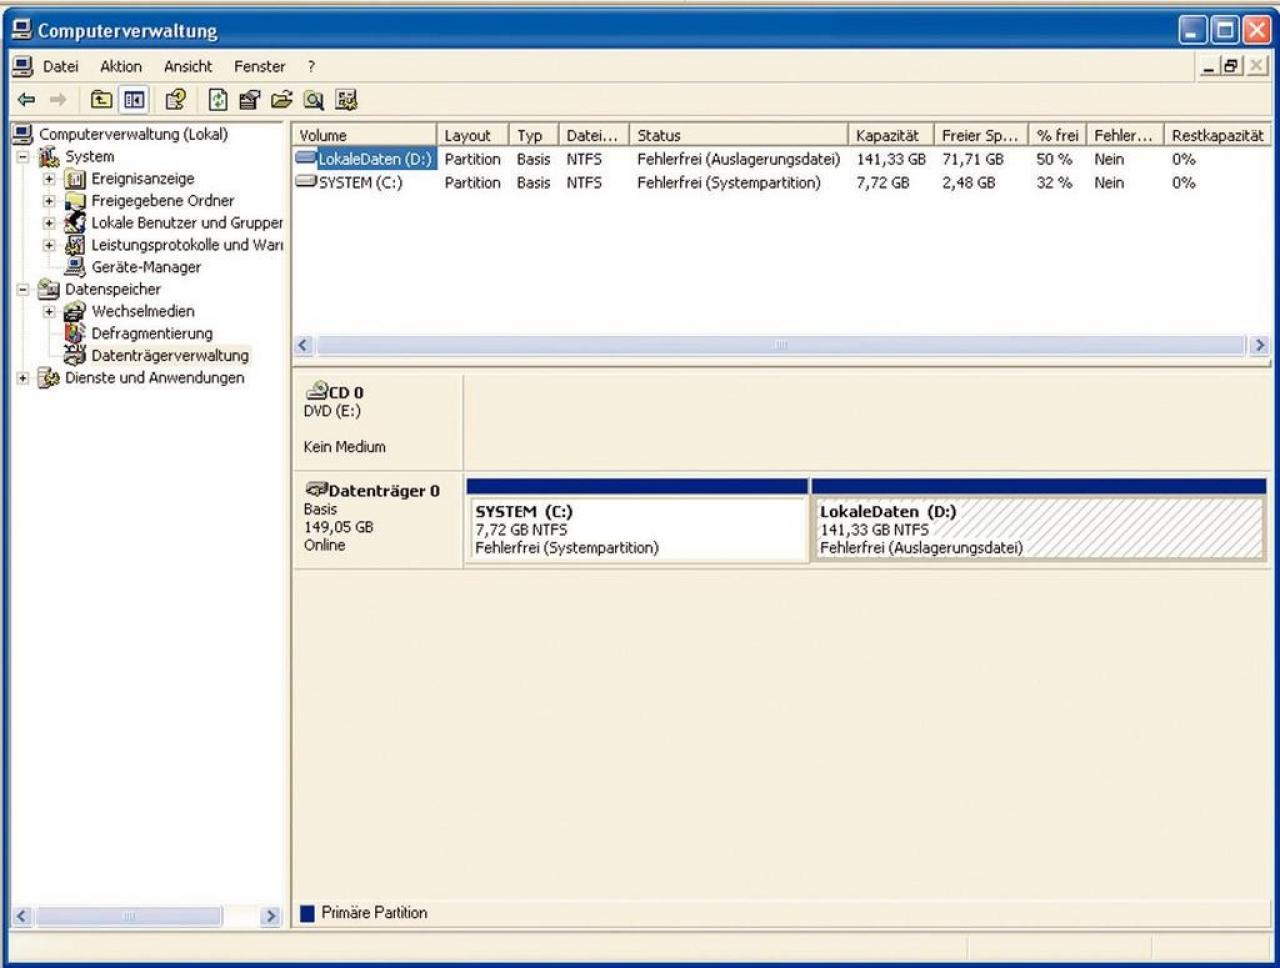This screenshot has width=1280, height=968.
Task: Select Dienste und Anwendungen in the tree
Action: pos(154,378)
